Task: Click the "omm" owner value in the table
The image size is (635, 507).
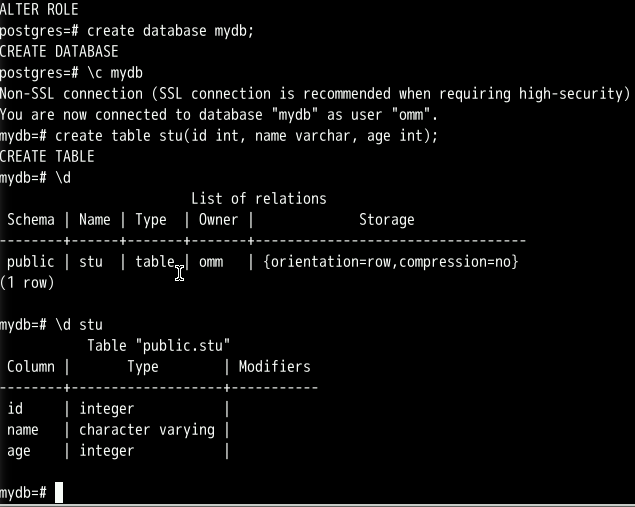Action: click(x=211, y=261)
